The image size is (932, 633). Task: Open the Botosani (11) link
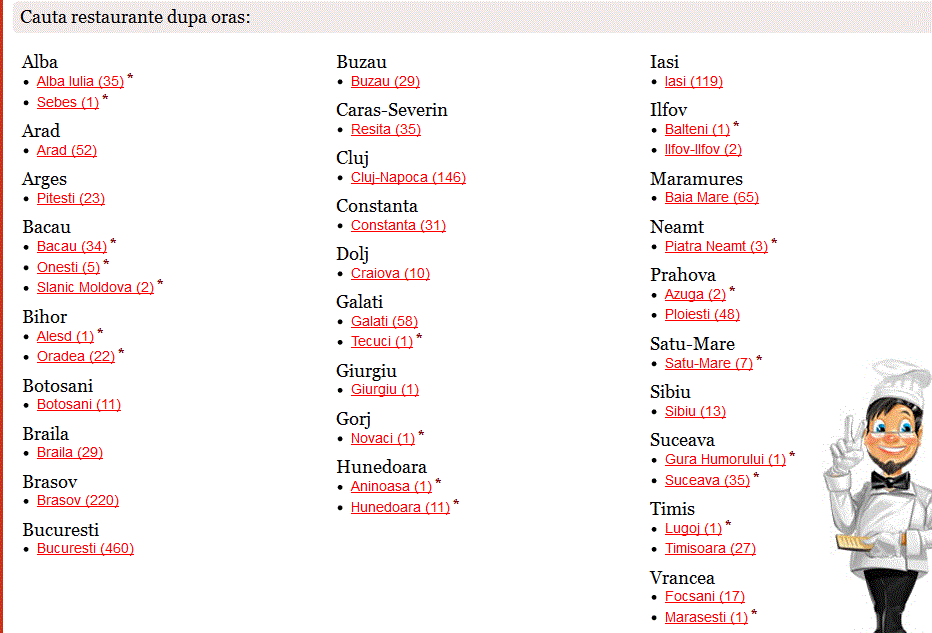[78, 405]
